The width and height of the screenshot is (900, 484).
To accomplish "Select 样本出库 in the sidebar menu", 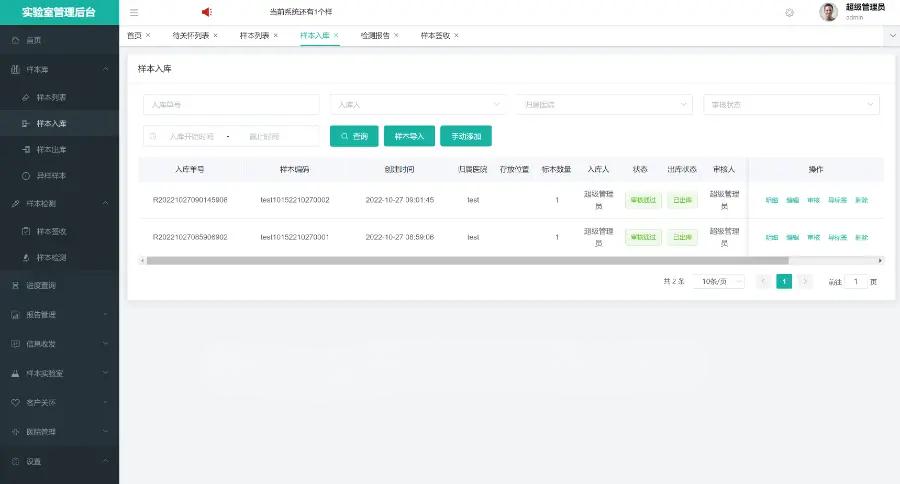I will (51, 149).
